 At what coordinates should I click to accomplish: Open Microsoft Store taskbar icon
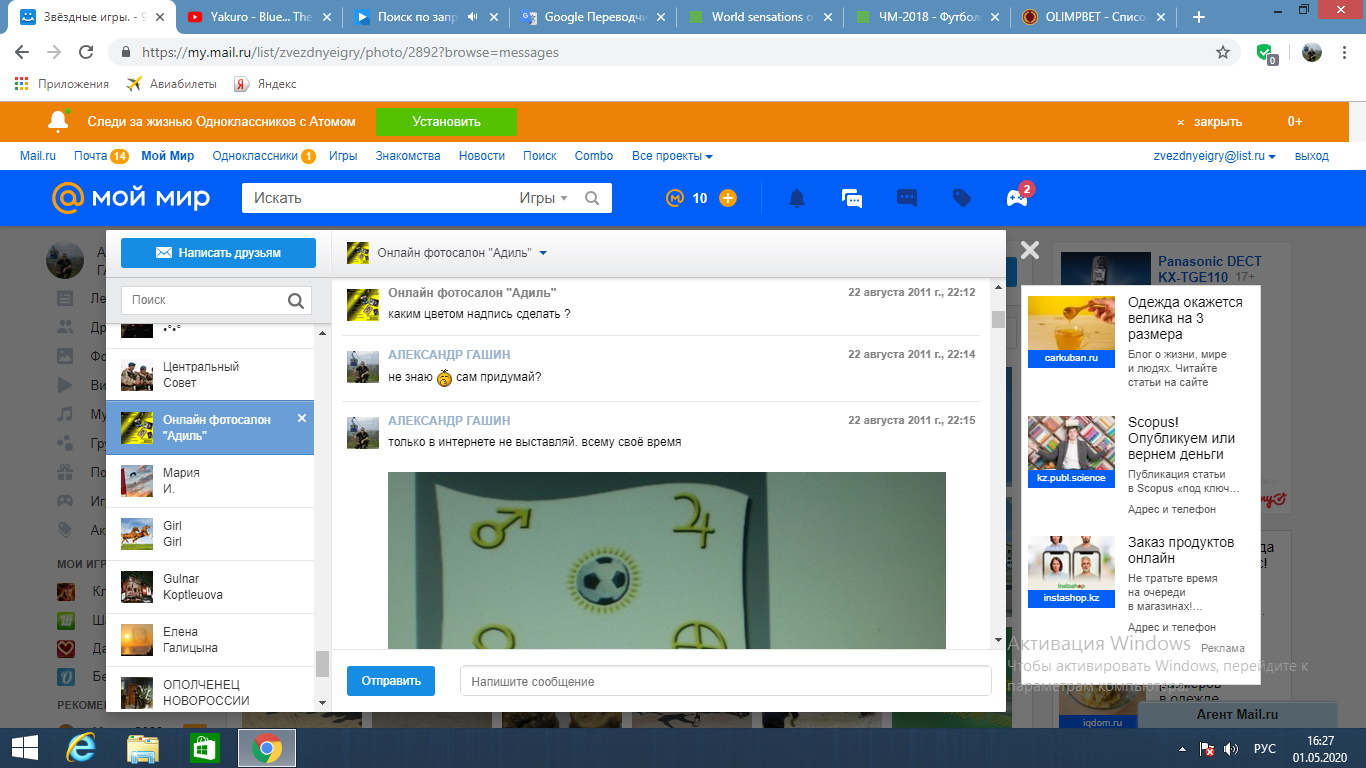204,748
